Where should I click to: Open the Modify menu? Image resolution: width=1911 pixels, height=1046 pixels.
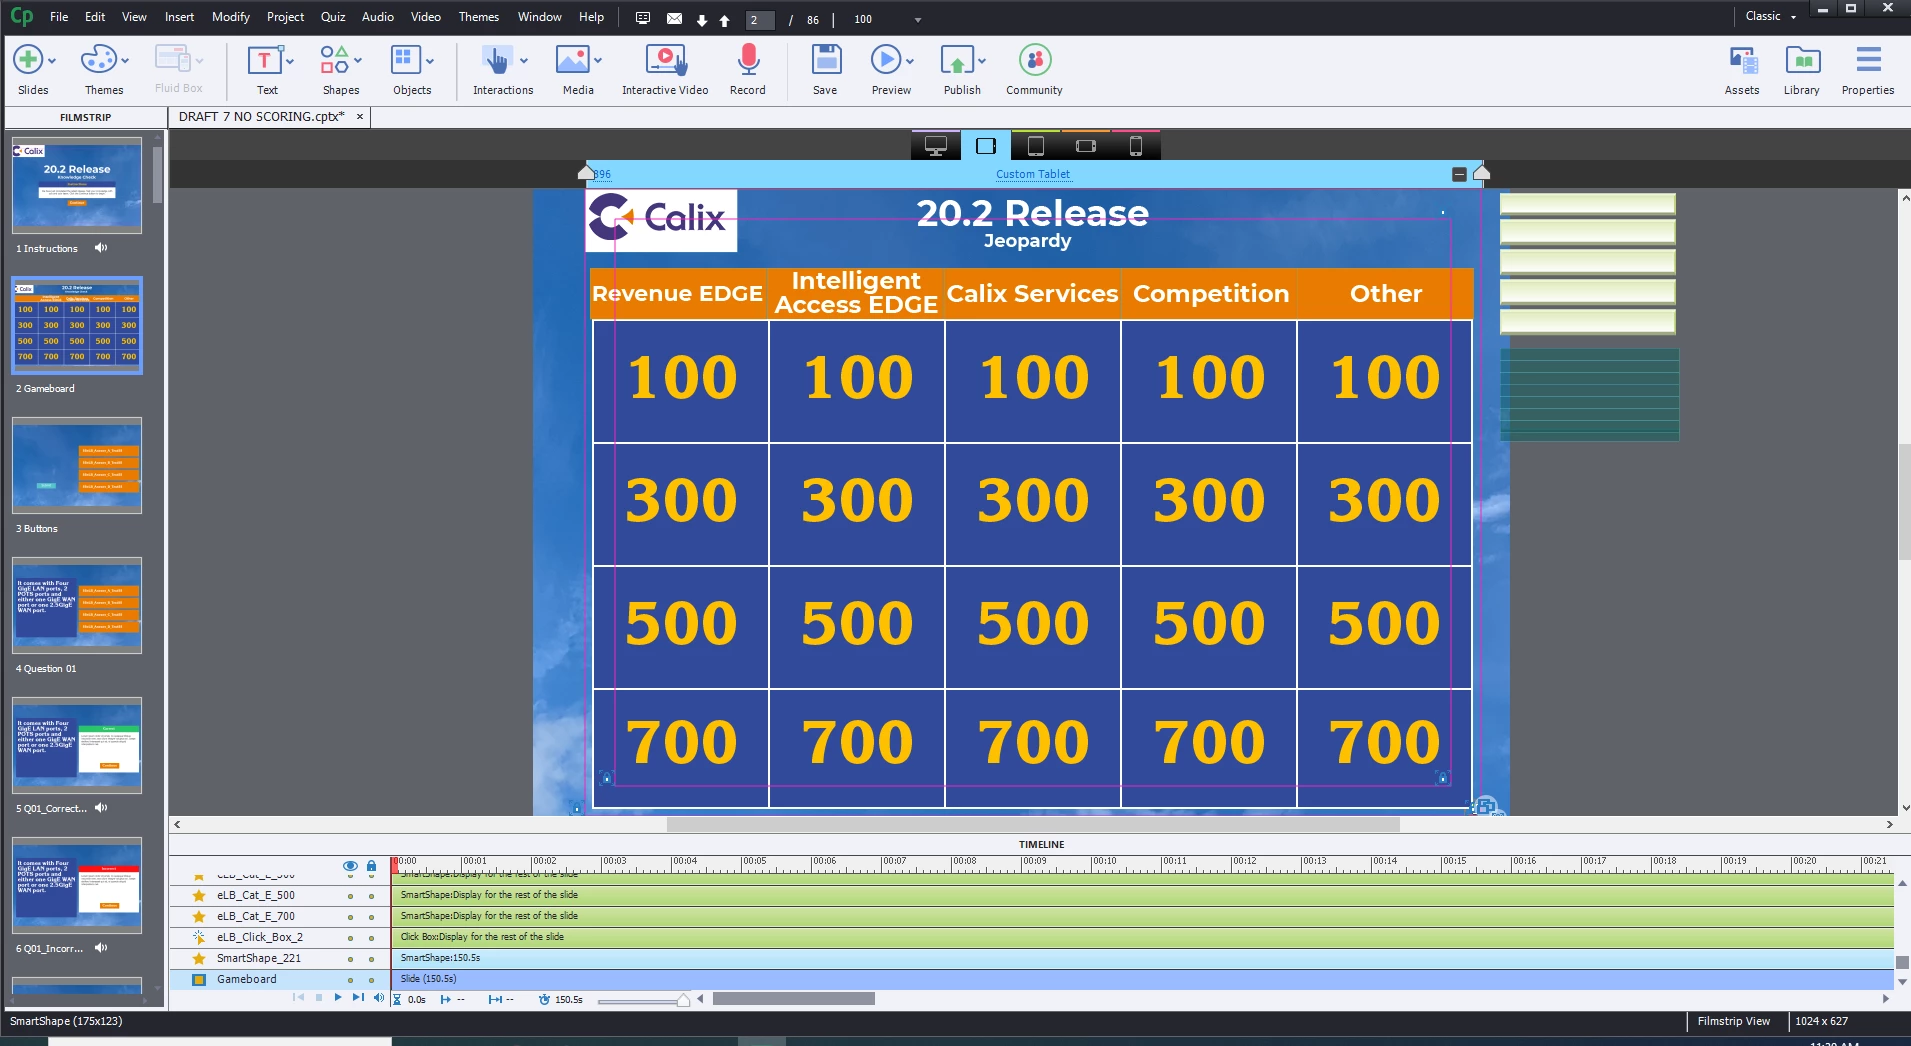[x=231, y=17]
